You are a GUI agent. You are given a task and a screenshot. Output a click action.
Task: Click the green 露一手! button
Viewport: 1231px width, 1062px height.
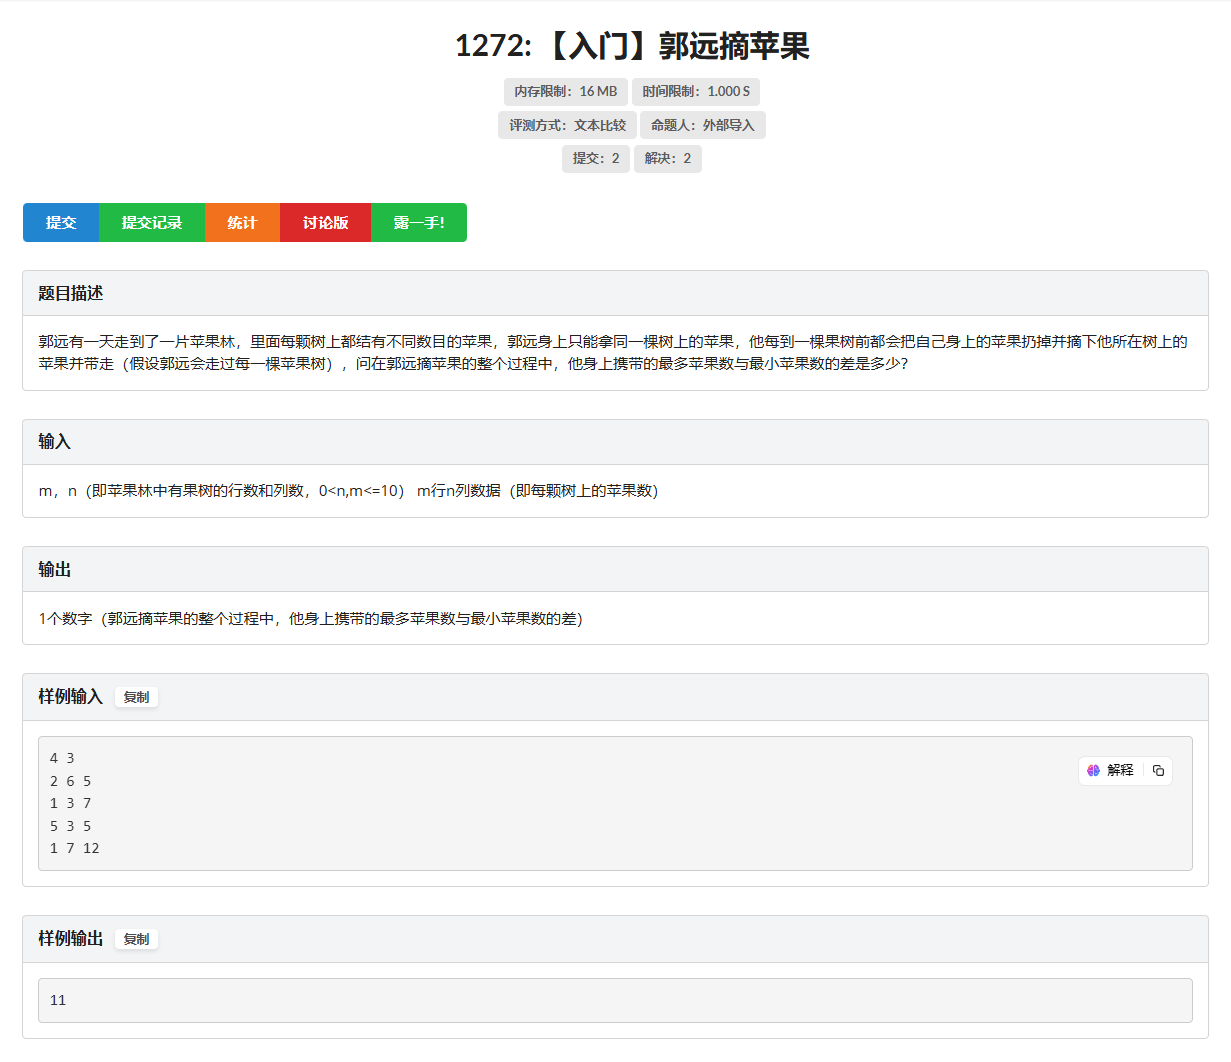tap(419, 222)
